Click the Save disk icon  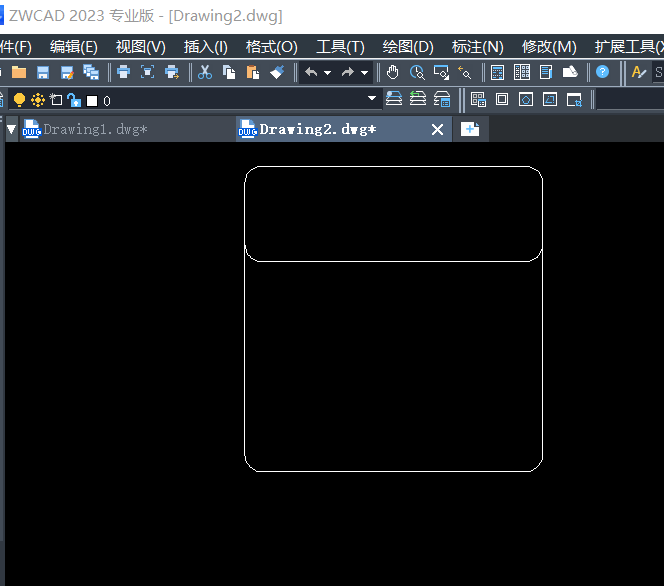click(x=43, y=72)
